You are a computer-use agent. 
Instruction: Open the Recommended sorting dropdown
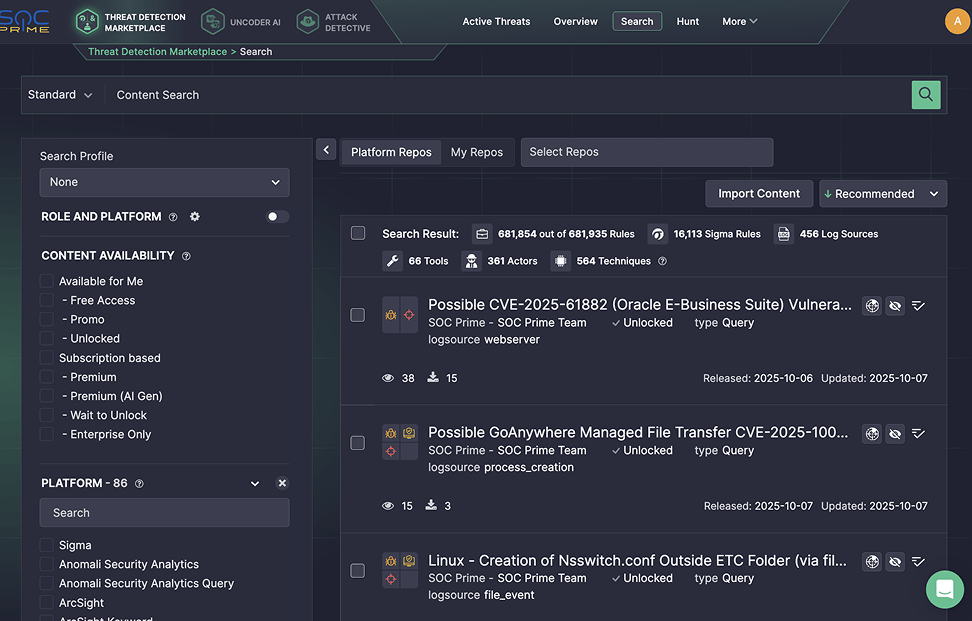point(882,193)
